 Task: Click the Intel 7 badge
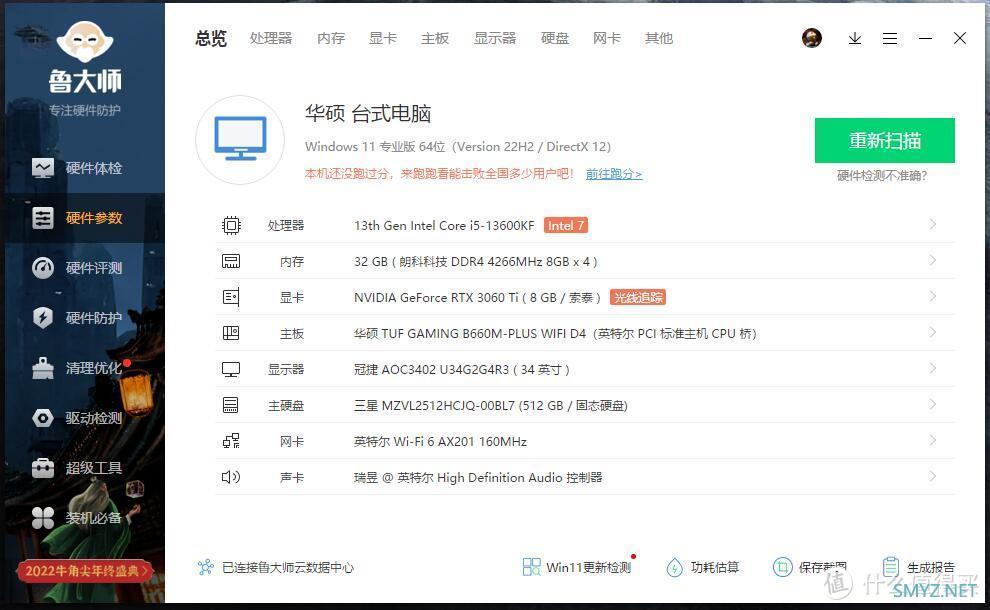pos(566,225)
